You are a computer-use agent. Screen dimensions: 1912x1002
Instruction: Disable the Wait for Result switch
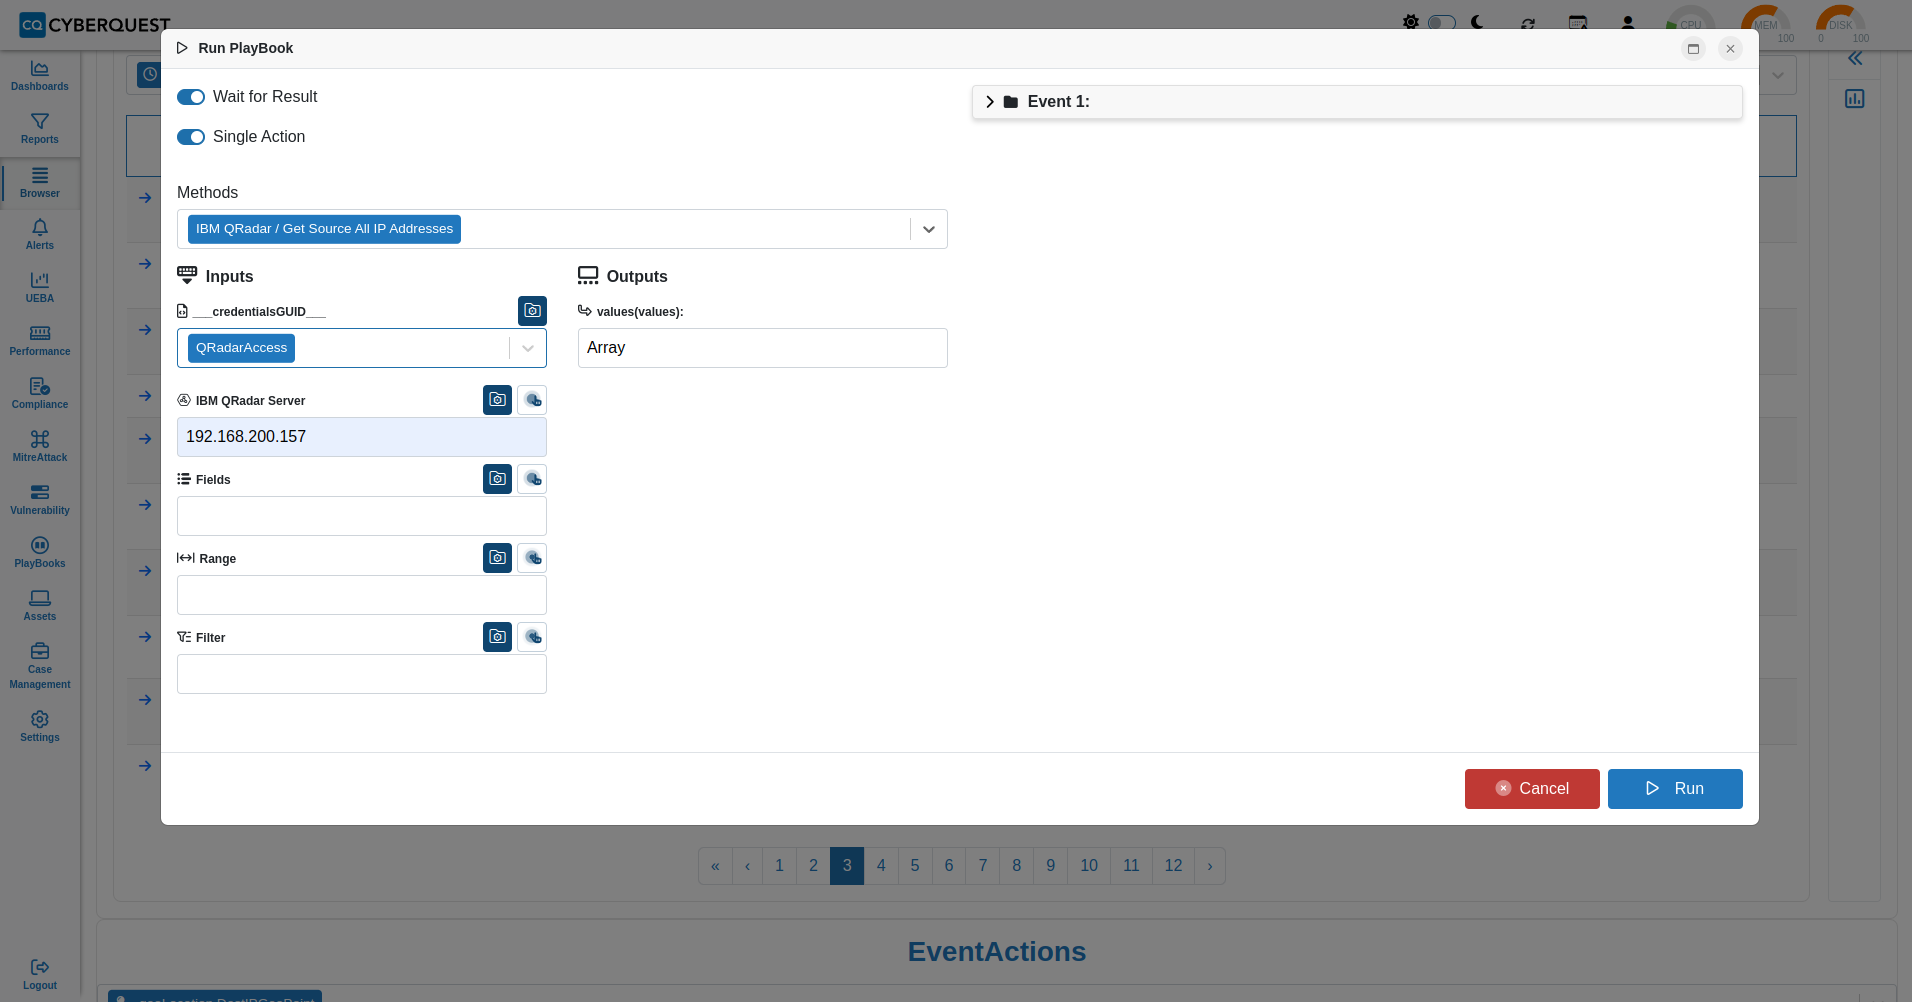[191, 97]
